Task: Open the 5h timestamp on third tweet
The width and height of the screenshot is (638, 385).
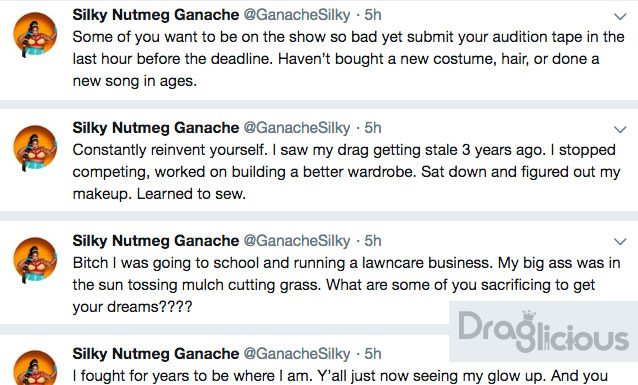Action: 373,241
